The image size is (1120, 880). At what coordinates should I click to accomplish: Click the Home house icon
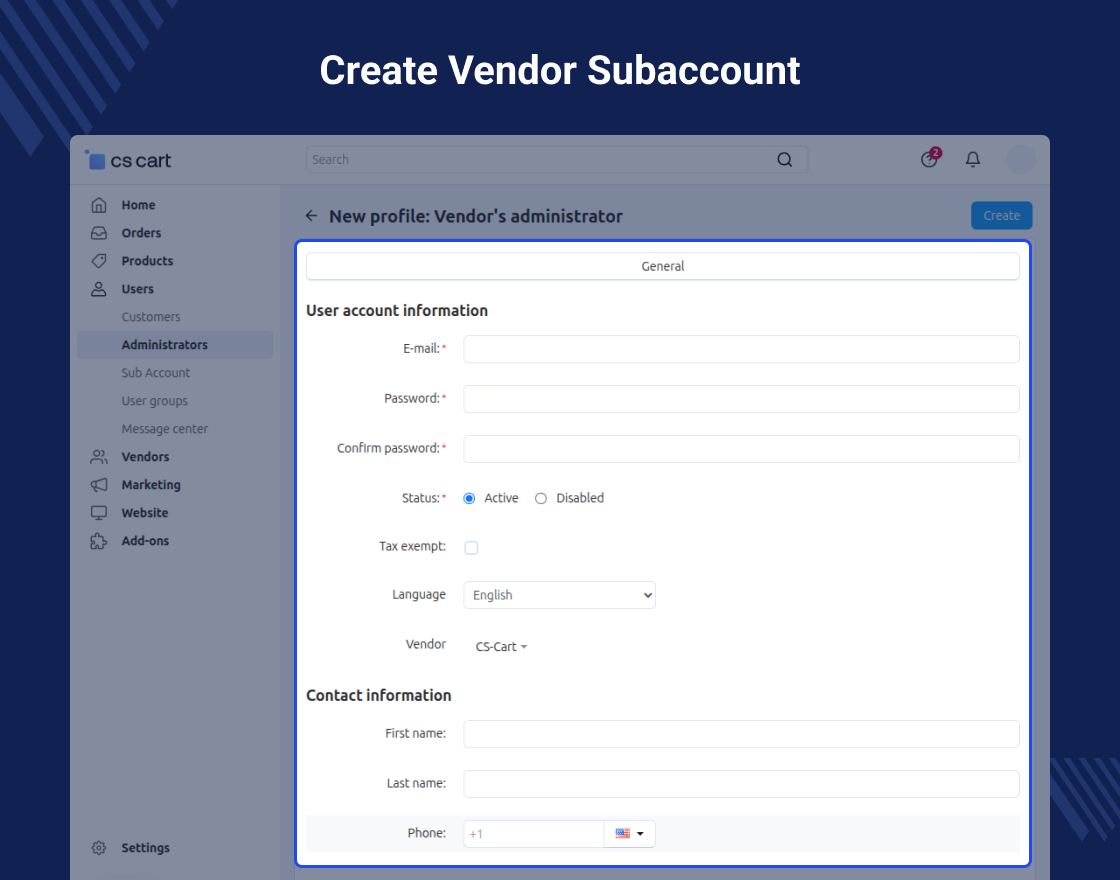pyautogui.click(x=99, y=205)
